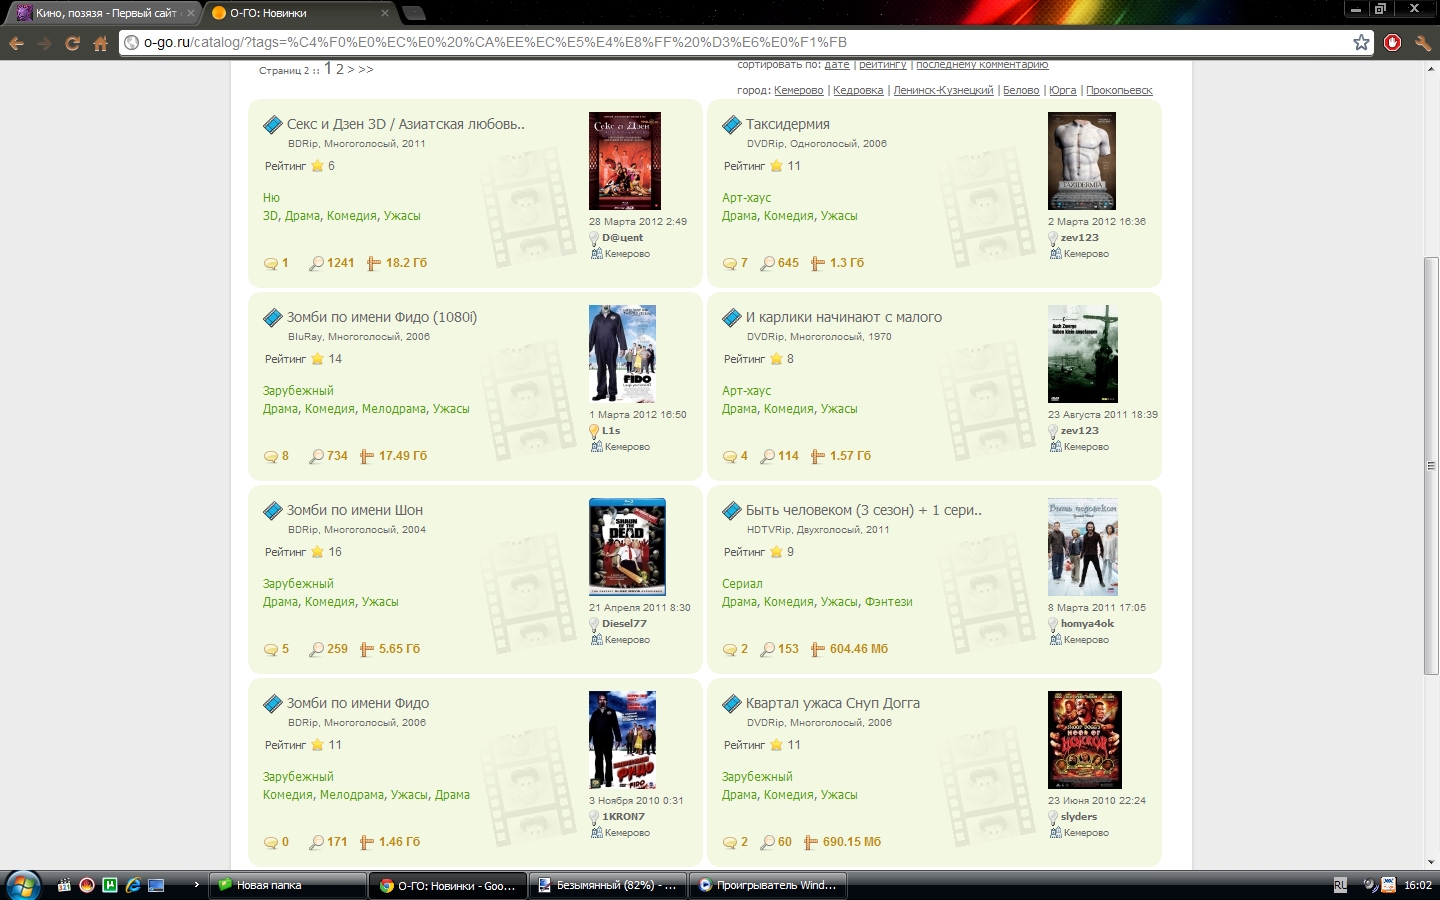
Task: Switch to Проигрыватель Windows taskbar window
Action: pyautogui.click(x=767, y=885)
